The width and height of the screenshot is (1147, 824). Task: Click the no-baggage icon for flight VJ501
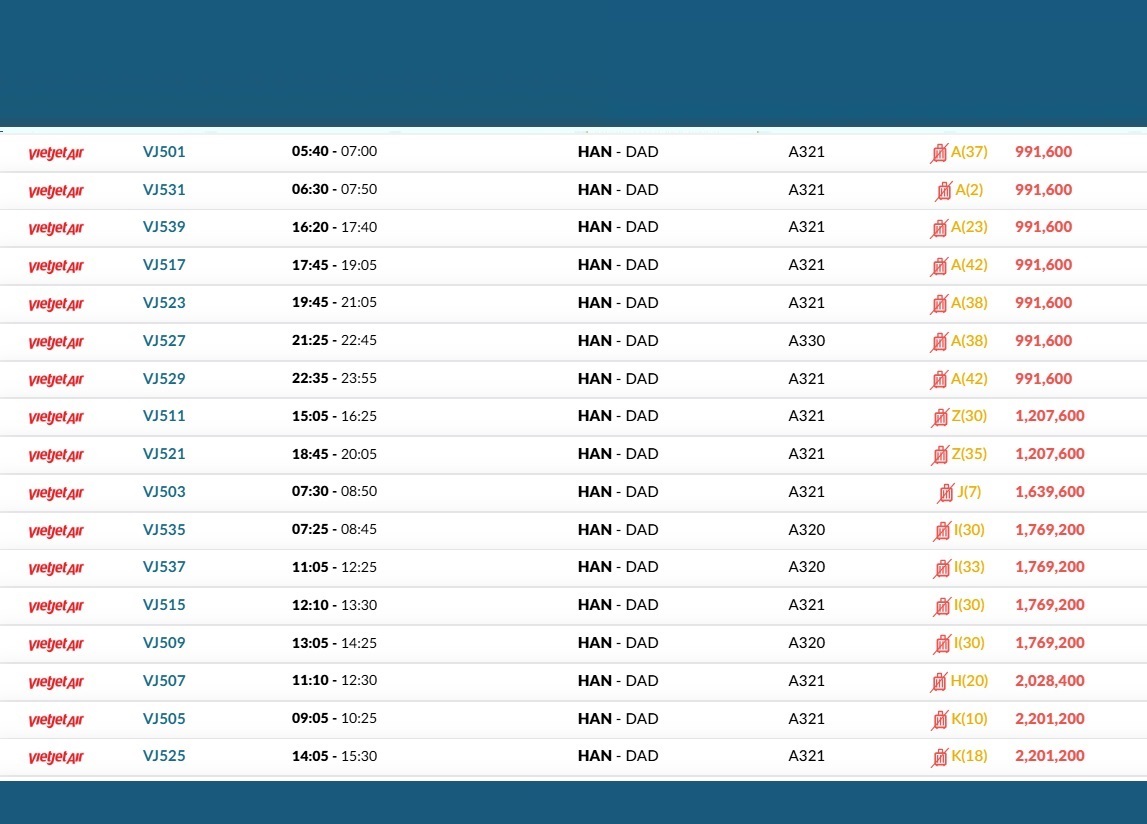[939, 153]
